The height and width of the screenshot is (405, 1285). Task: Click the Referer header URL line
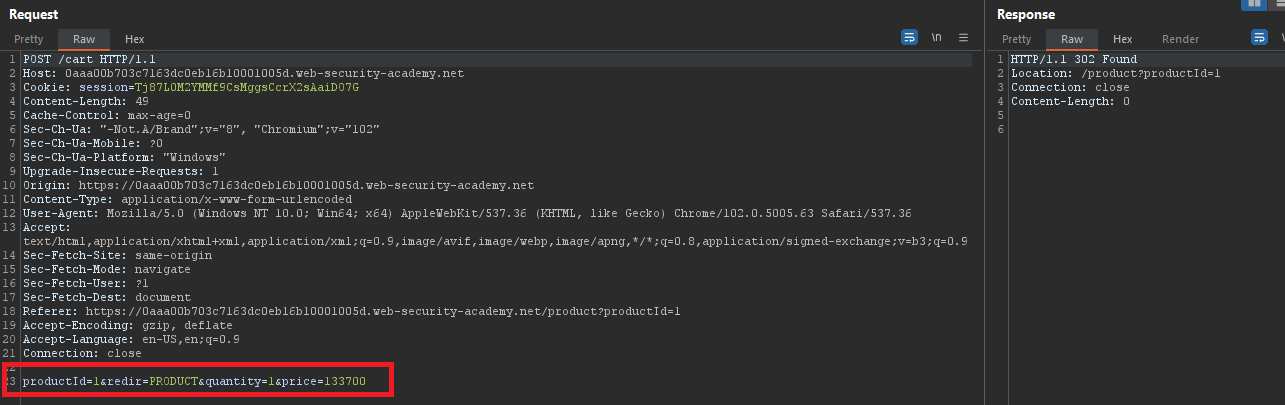pos(351,311)
